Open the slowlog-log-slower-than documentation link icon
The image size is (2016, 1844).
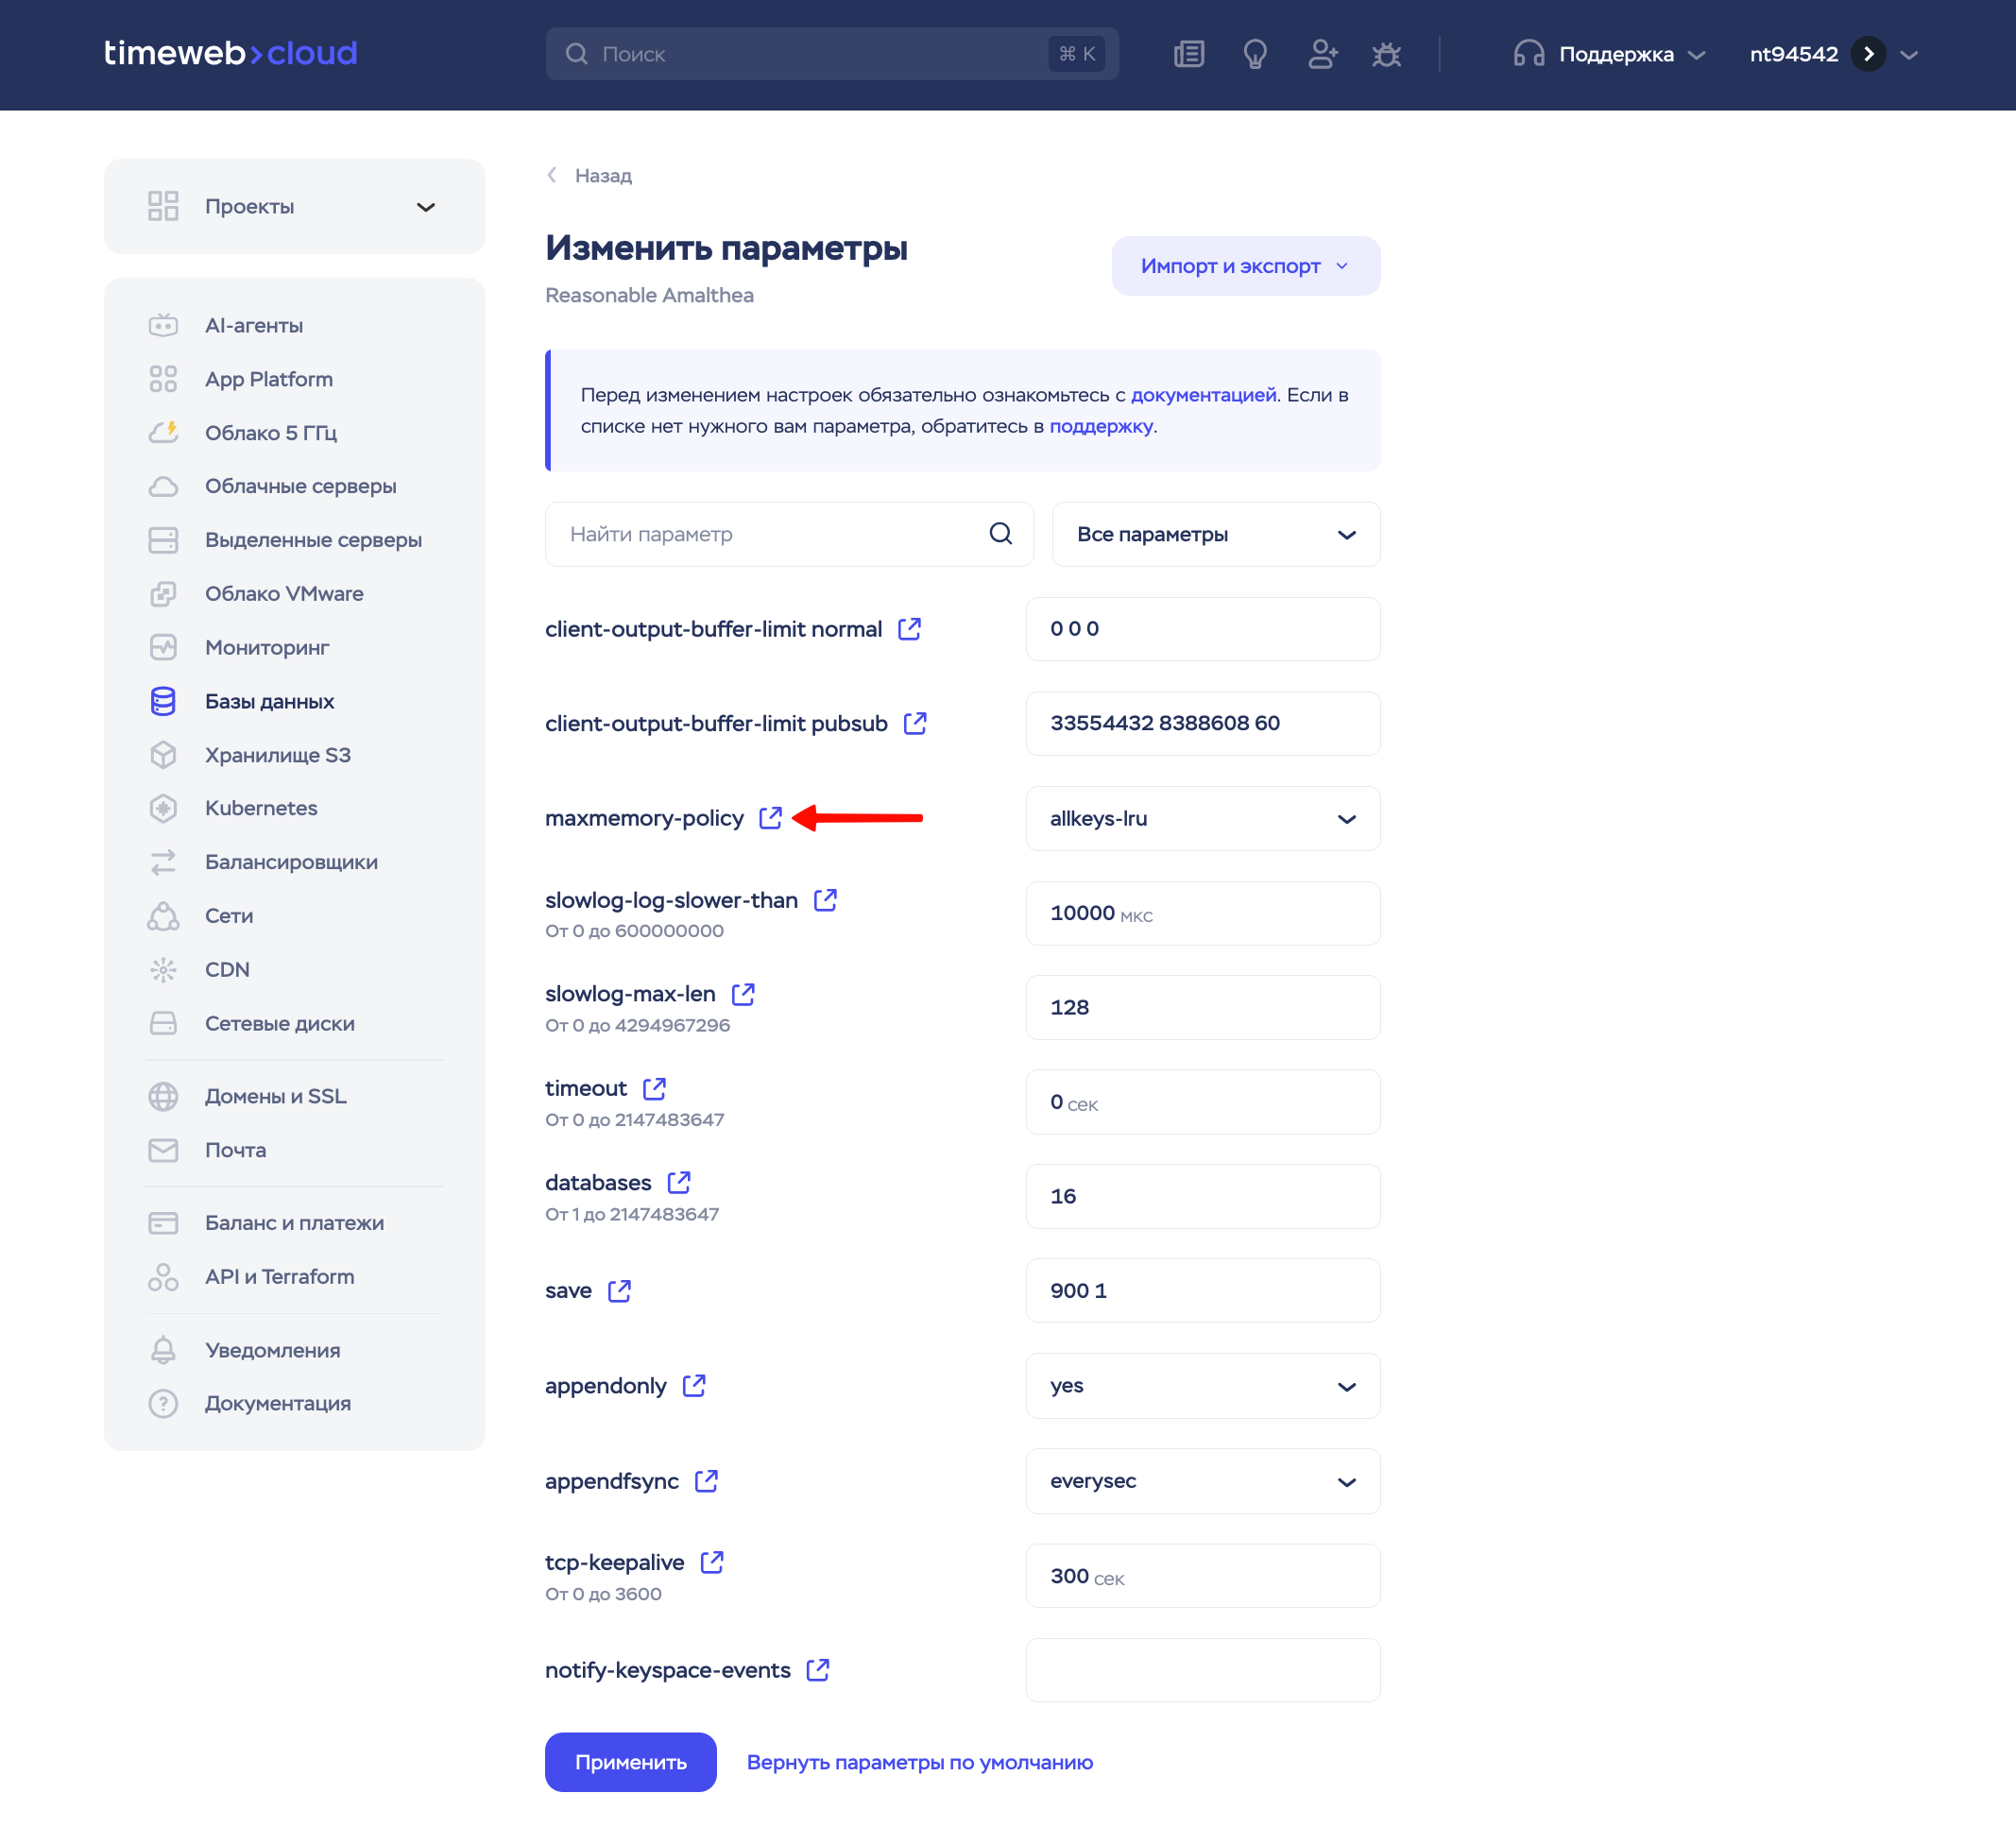point(825,900)
